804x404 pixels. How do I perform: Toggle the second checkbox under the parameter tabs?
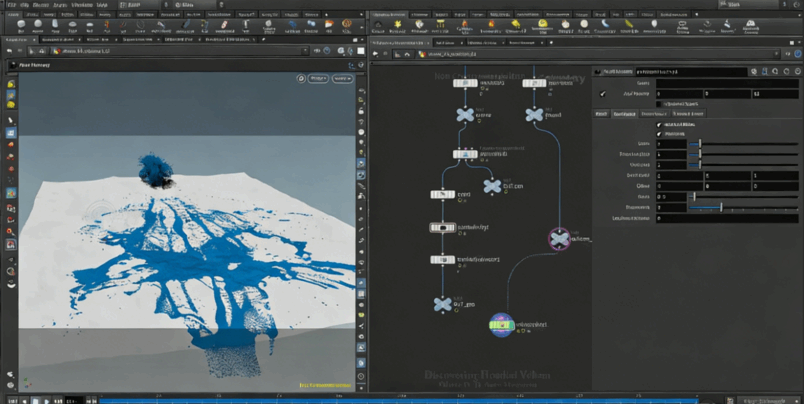coord(659,134)
